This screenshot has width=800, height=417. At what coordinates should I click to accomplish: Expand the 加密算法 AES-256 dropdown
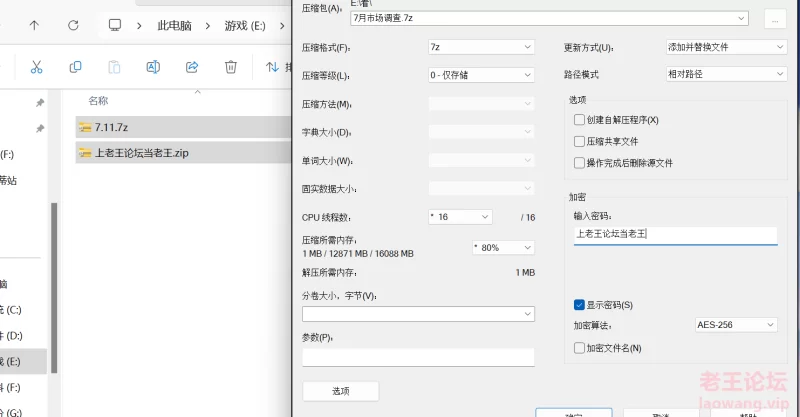[x=735, y=325]
